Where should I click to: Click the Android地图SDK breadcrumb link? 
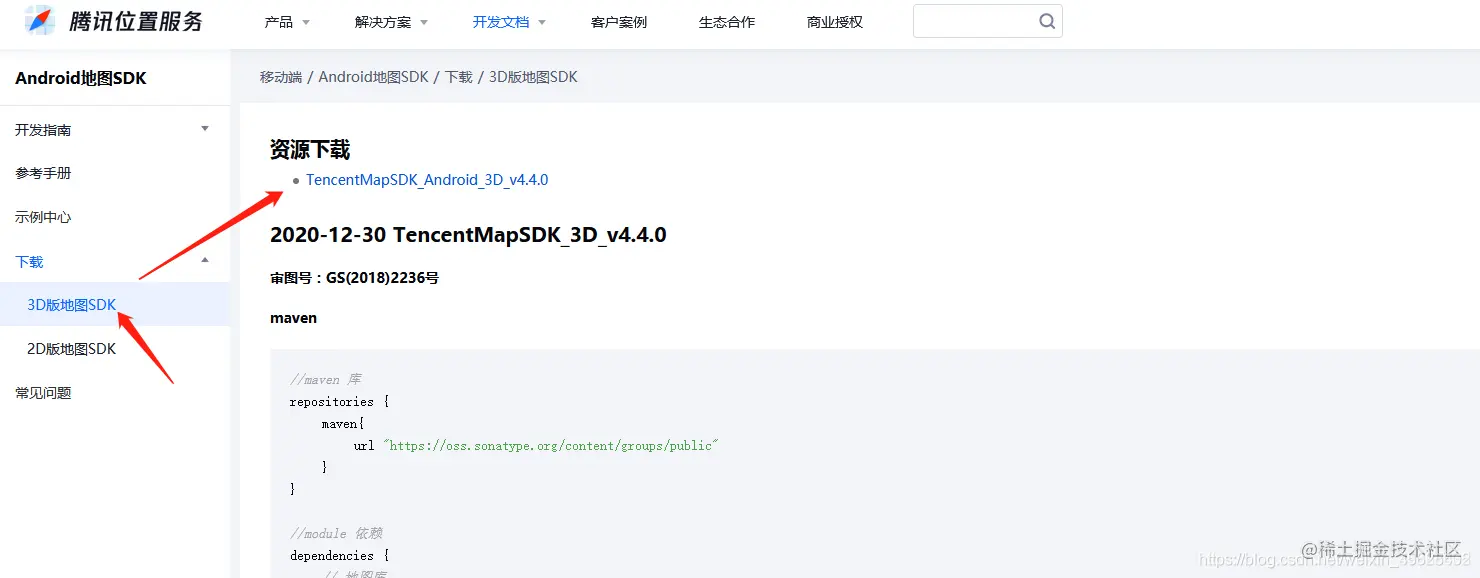coord(373,77)
